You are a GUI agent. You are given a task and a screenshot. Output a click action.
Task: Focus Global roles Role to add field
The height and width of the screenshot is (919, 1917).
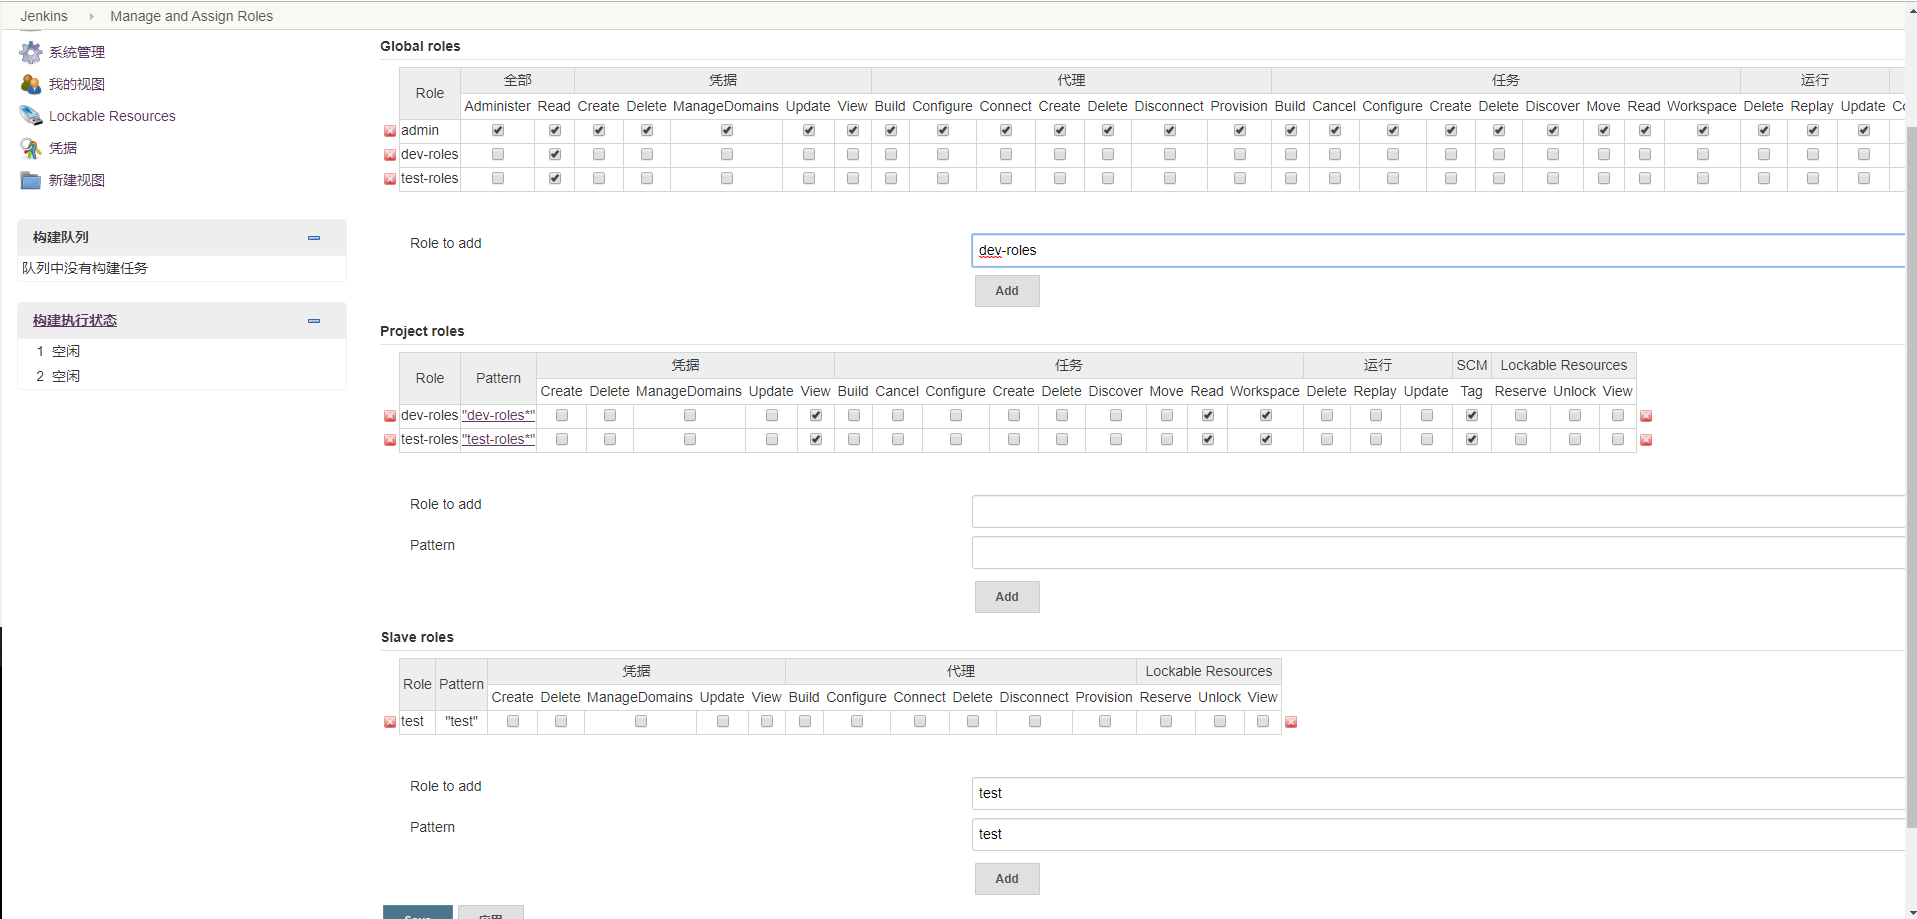click(x=1438, y=251)
